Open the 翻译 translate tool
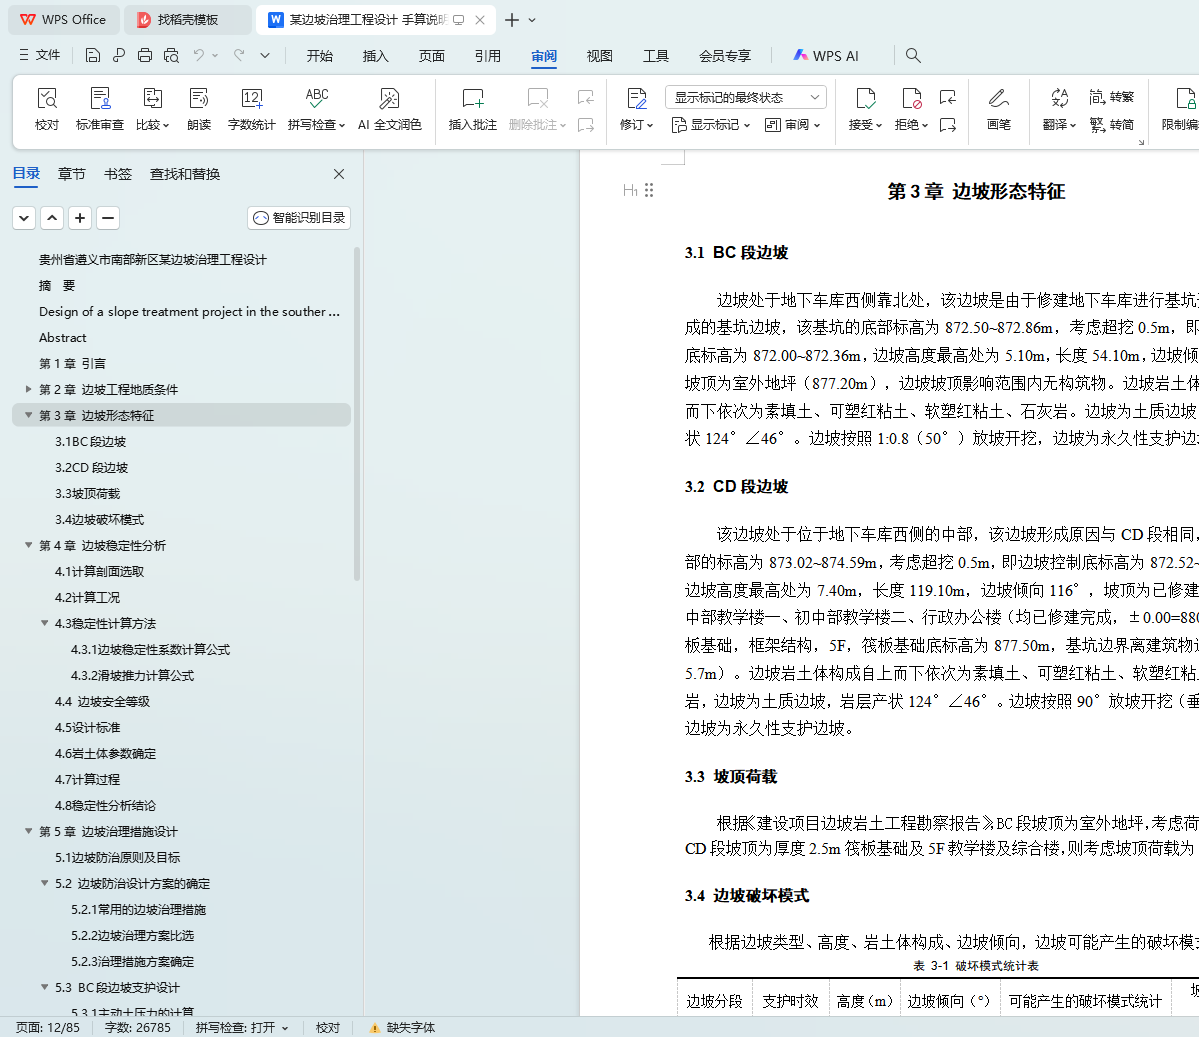Image resolution: width=1199 pixels, height=1037 pixels. (1059, 109)
